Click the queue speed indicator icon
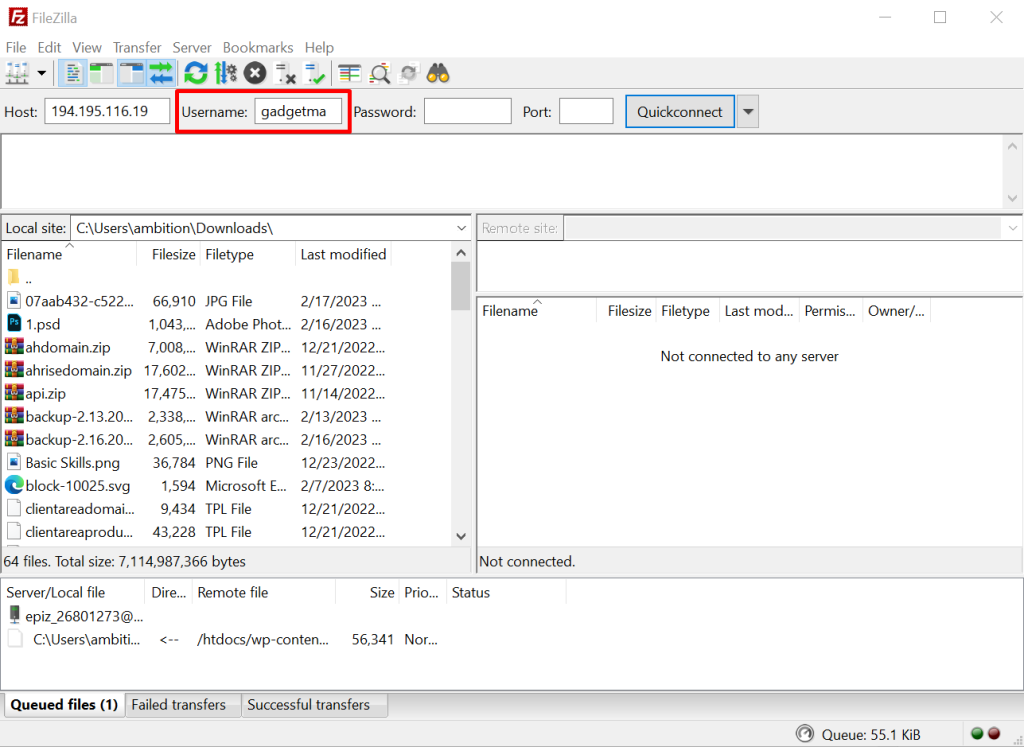This screenshot has height=747, width=1024. click(805, 734)
